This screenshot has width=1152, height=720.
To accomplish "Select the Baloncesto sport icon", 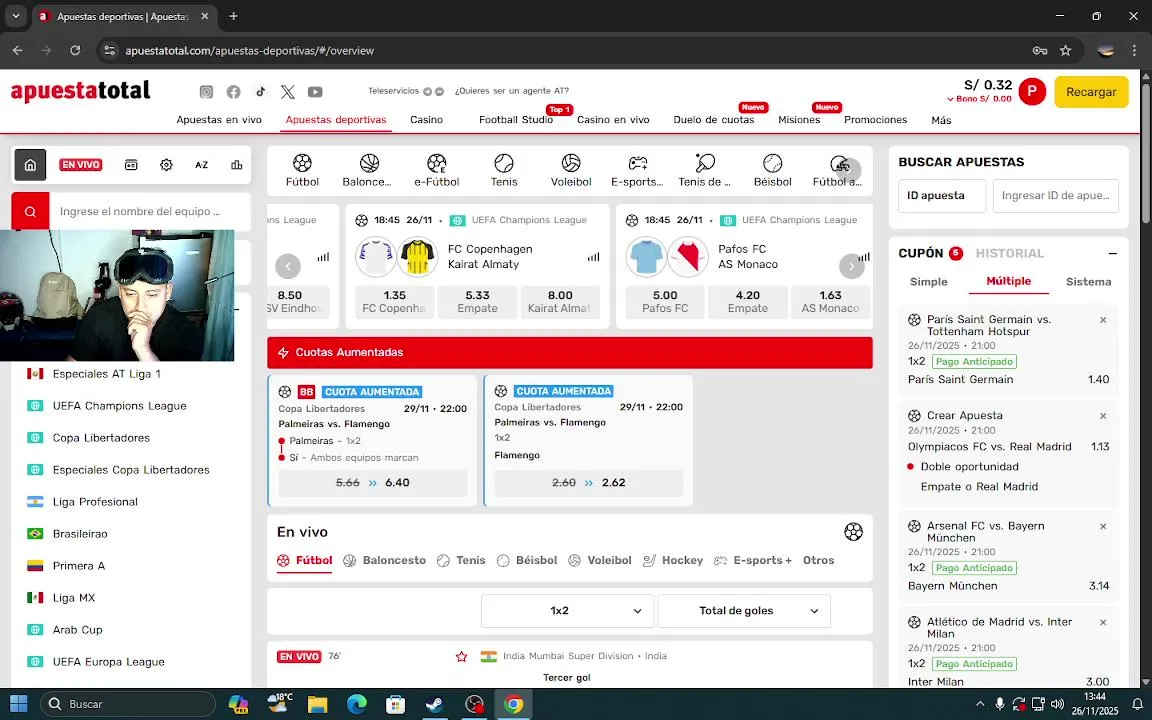I will click(367, 170).
